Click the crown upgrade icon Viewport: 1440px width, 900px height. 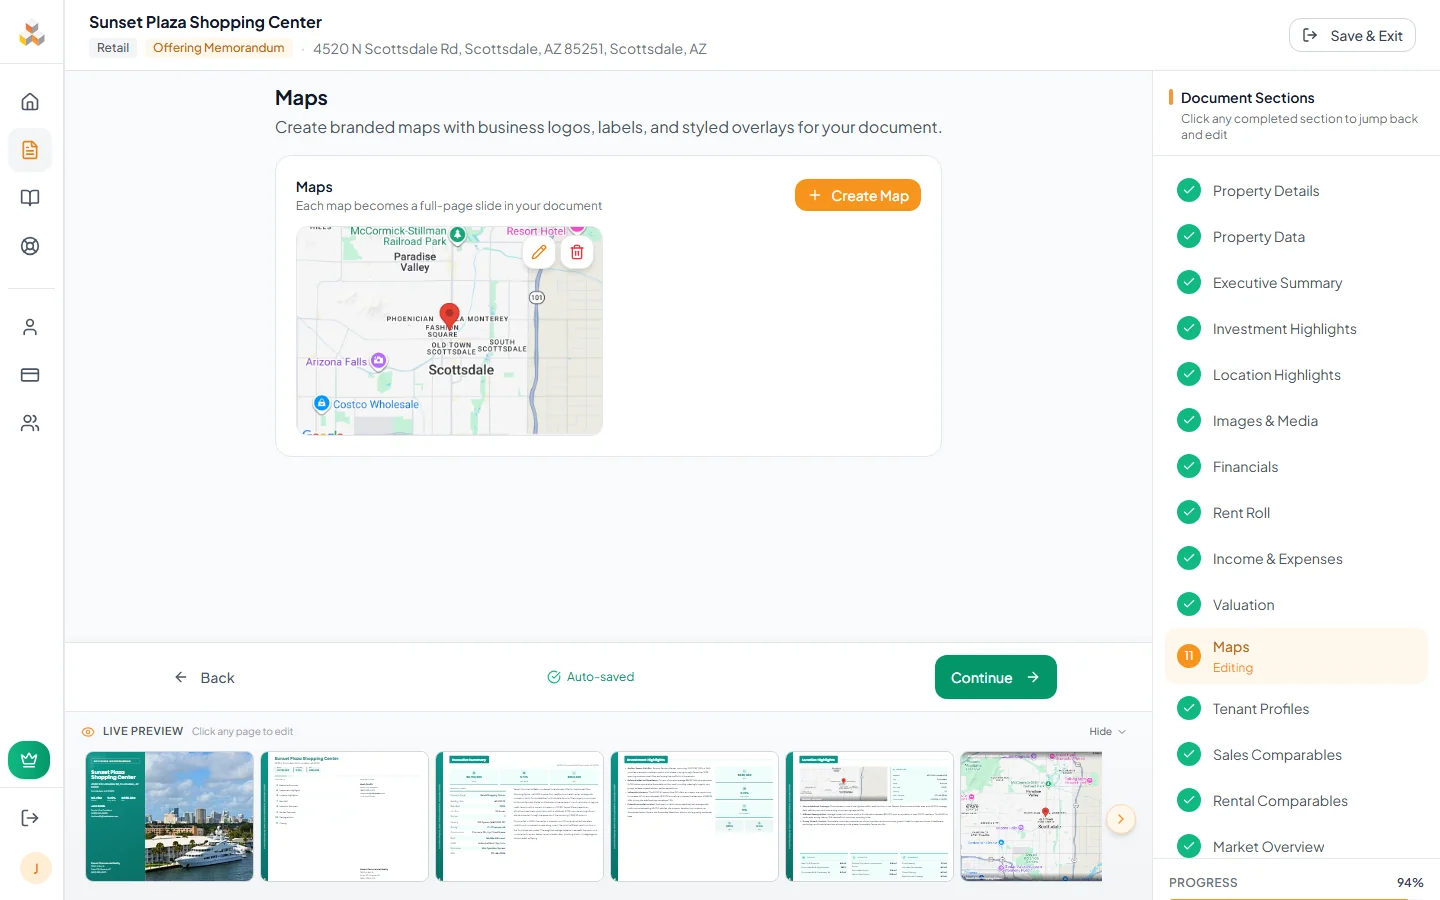[x=29, y=759]
